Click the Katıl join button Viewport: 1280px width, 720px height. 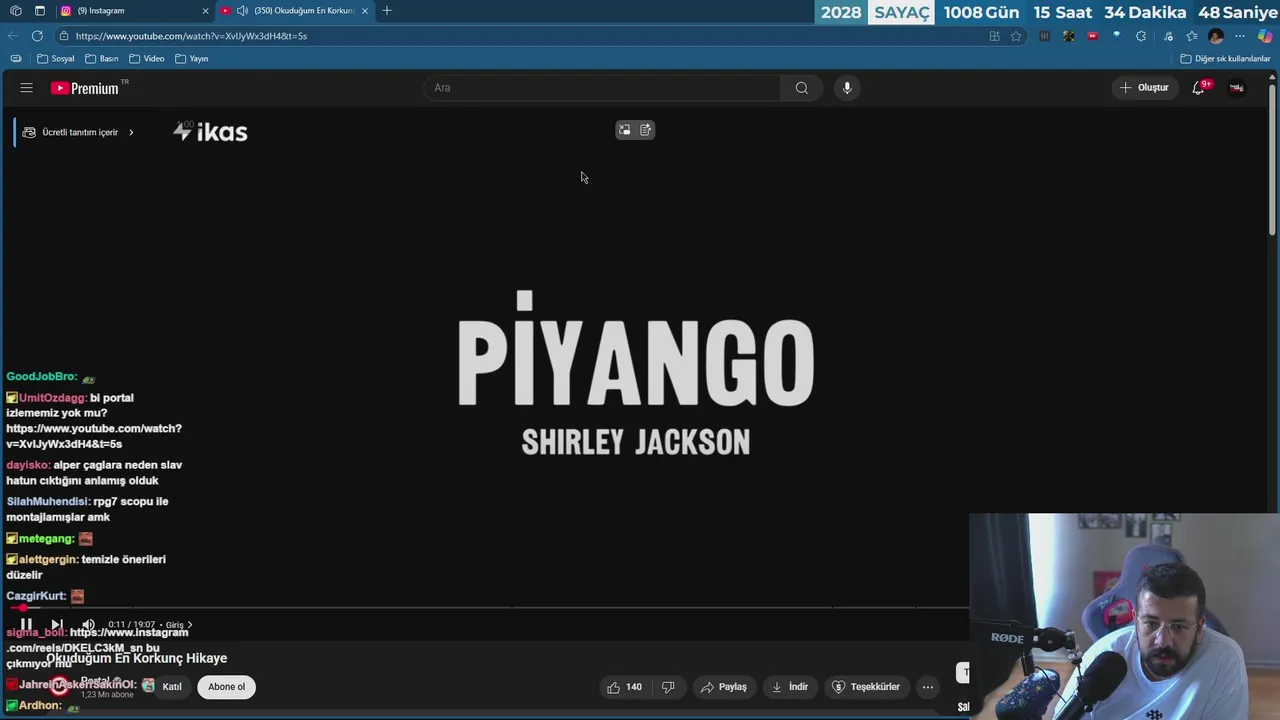(172, 687)
